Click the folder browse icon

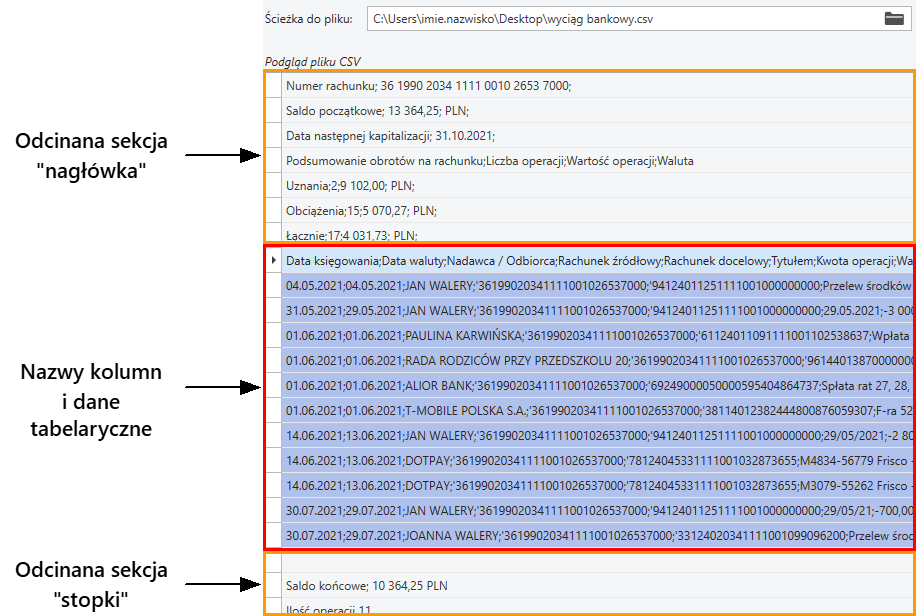pos(893,18)
